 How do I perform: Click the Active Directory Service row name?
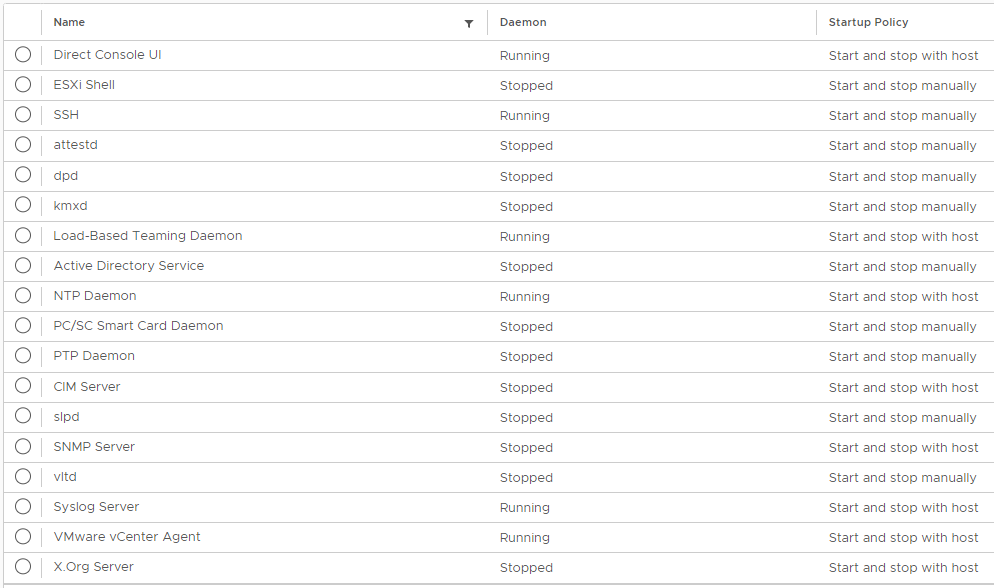pyautogui.click(x=129, y=265)
